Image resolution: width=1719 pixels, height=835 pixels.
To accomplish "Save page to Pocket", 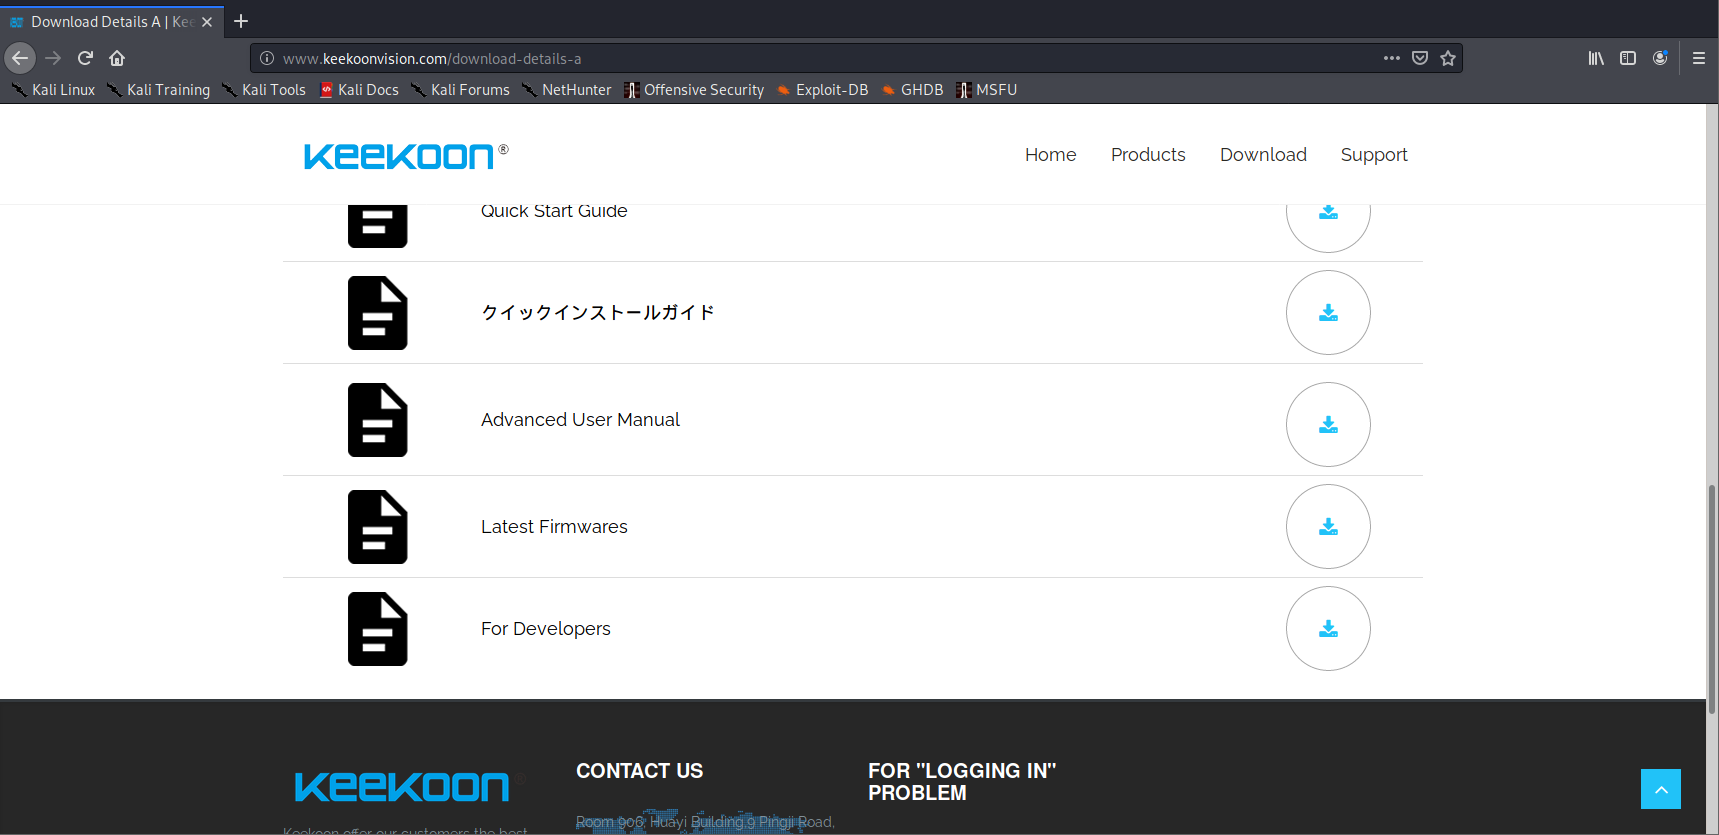I will pyautogui.click(x=1419, y=58).
